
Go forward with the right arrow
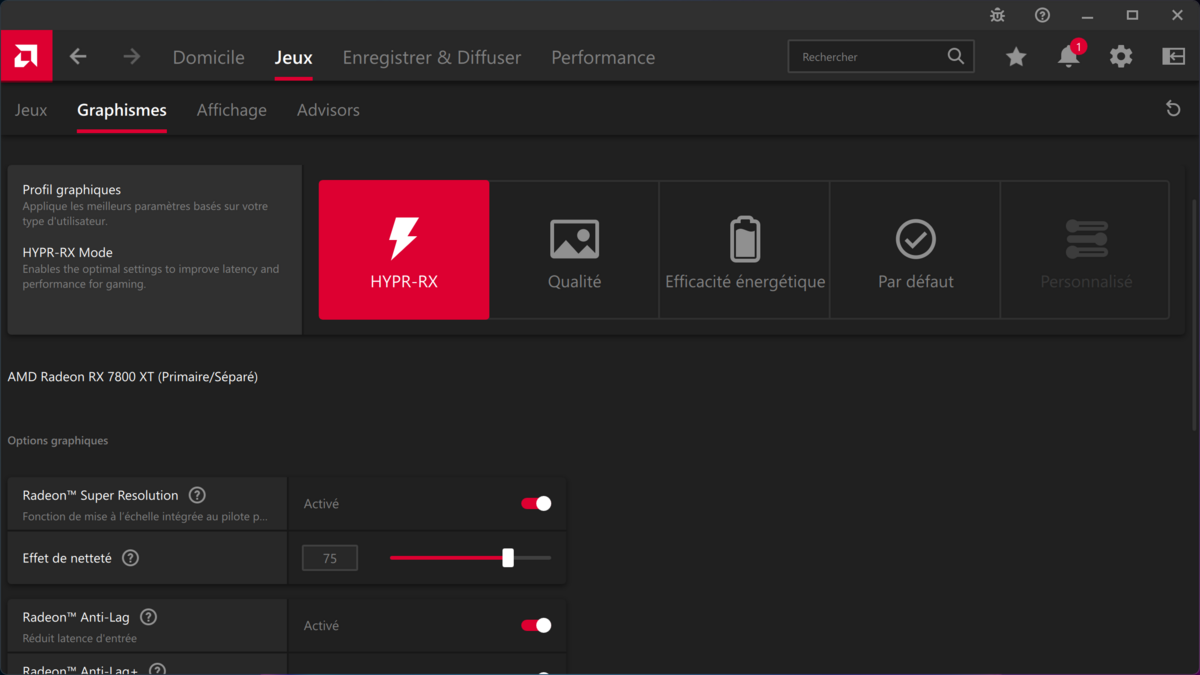[x=131, y=57]
